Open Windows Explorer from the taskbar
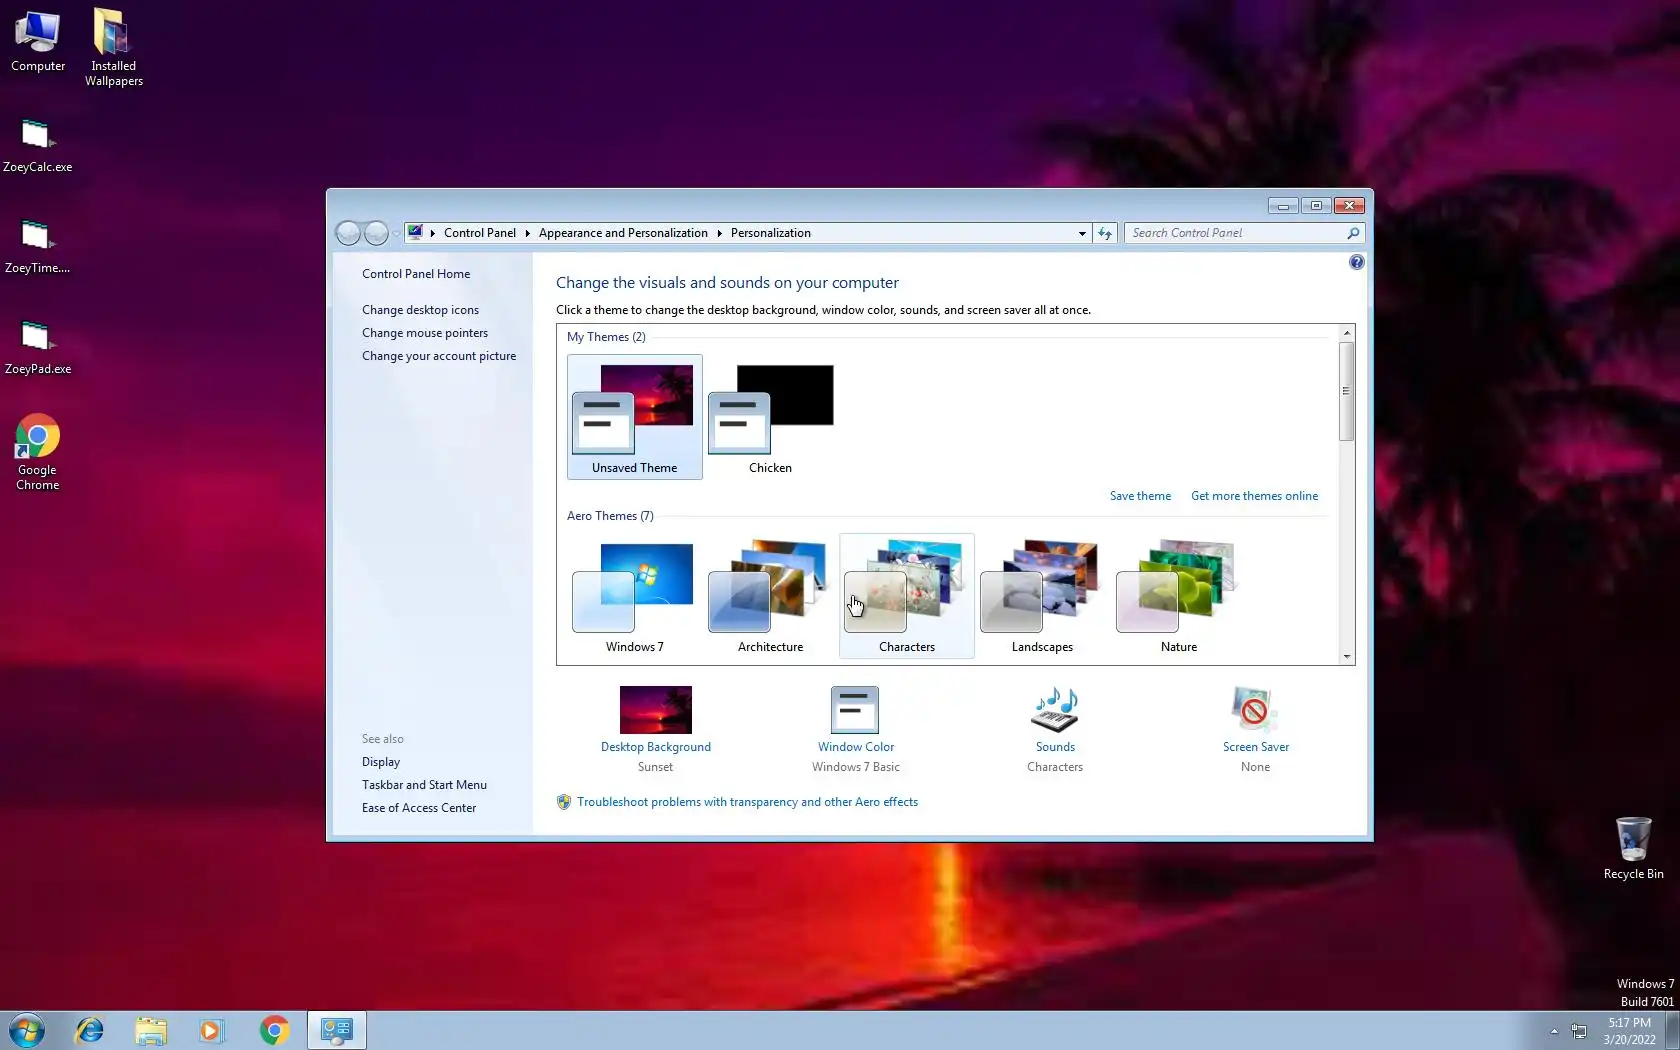The height and width of the screenshot is (1050, 1680). coord(151,1030)
